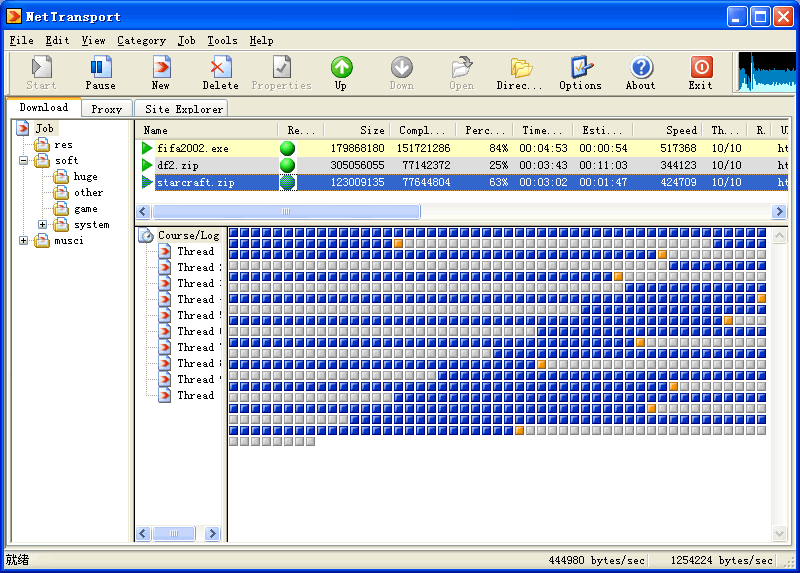Select the res folder in tree
800x573 pixels.
click(54, 145)
